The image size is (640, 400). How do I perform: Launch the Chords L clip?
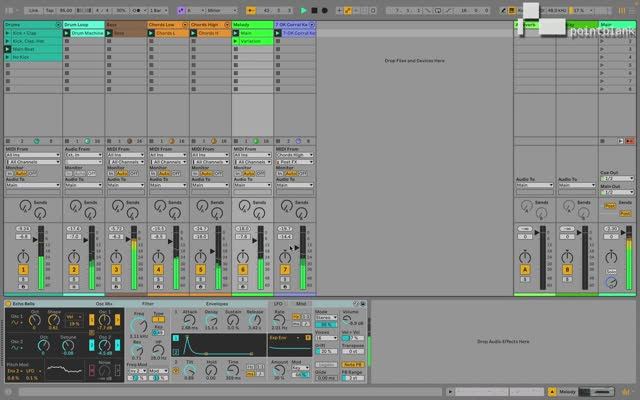(x=151, y=33)
